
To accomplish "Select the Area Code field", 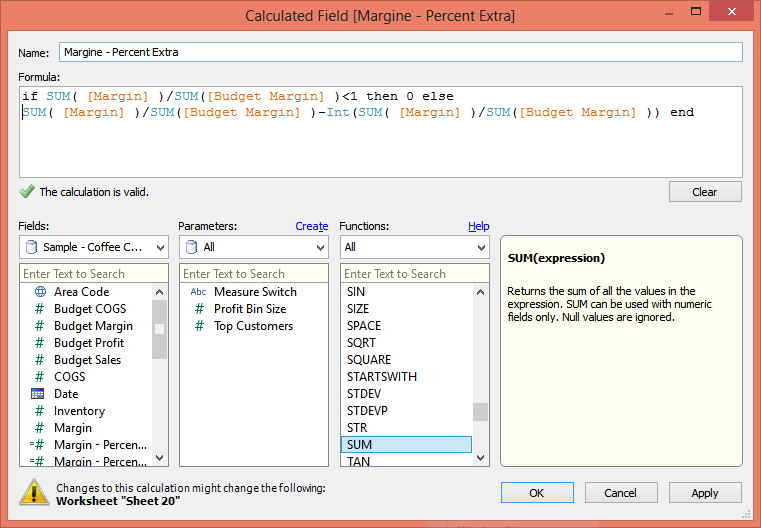I will coord(82,292).
